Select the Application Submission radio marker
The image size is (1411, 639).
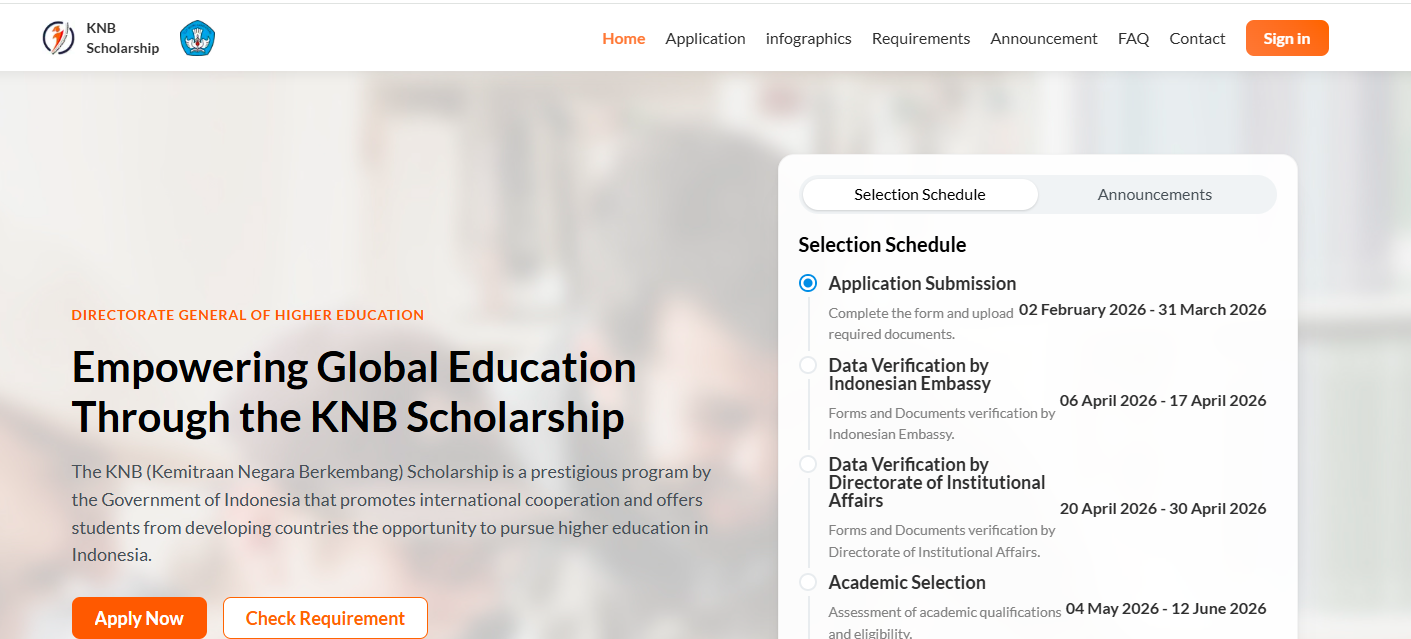click(808, 283)
